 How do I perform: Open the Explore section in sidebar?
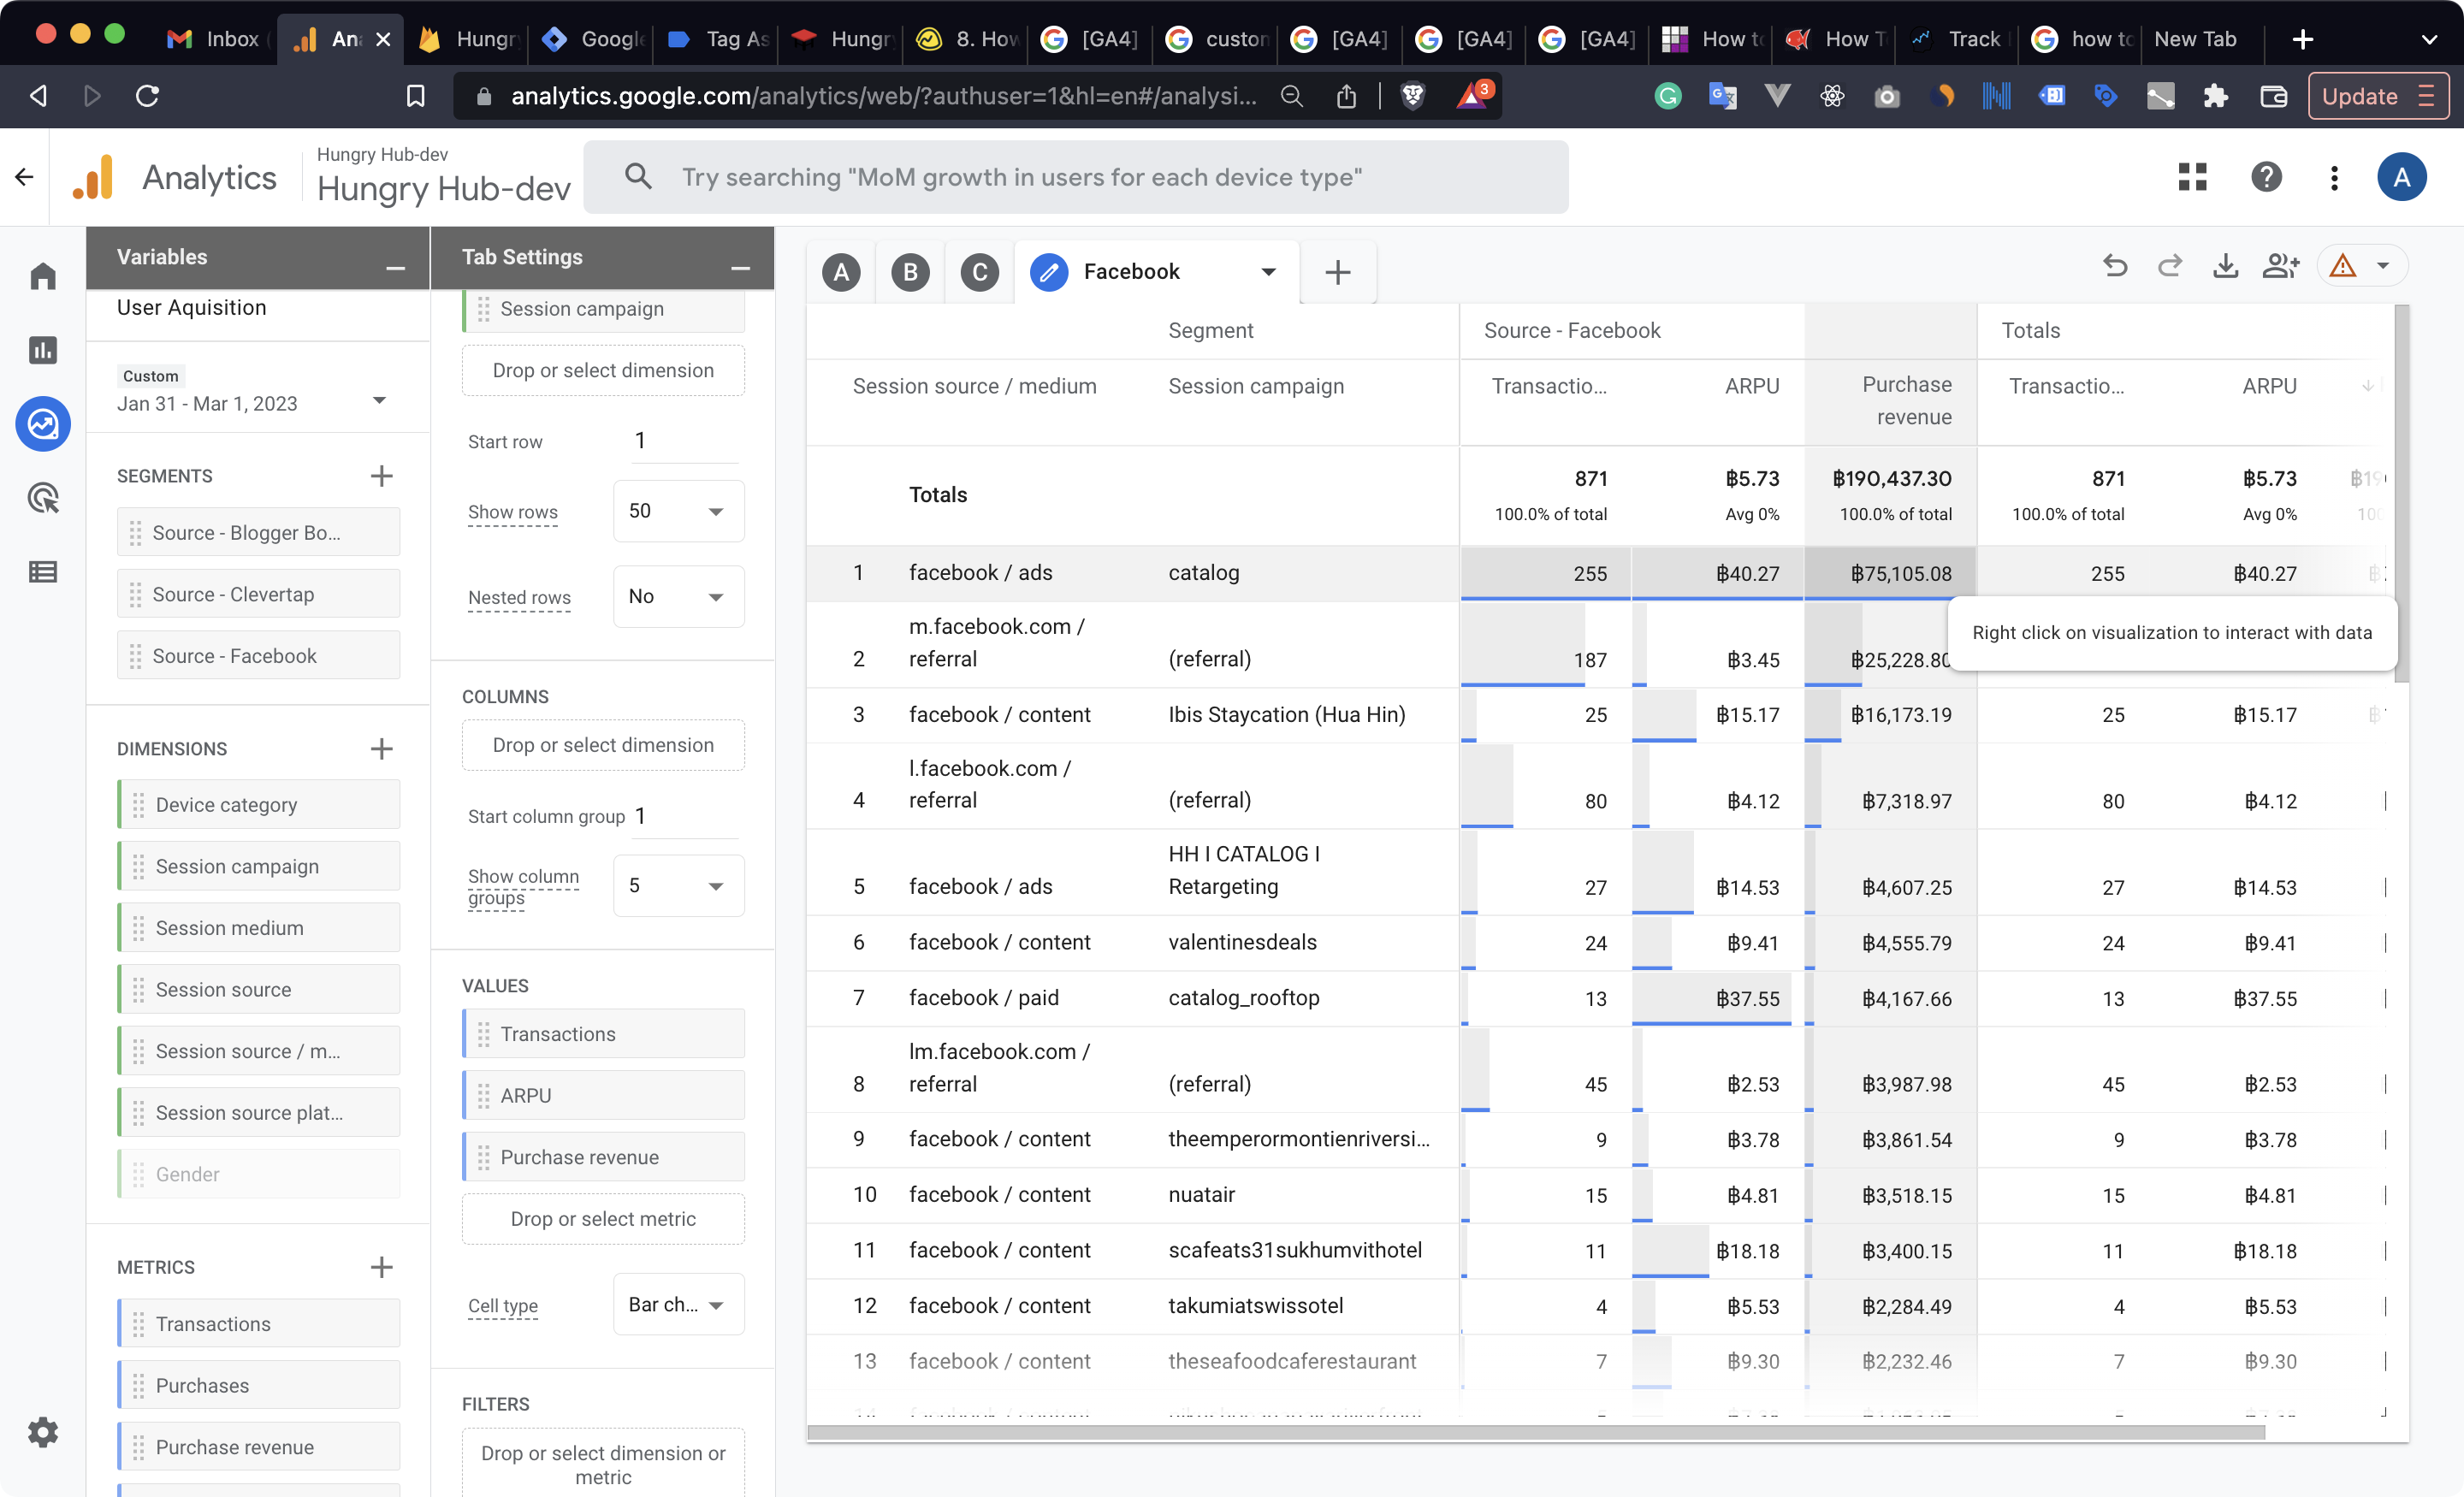point(43,424)
